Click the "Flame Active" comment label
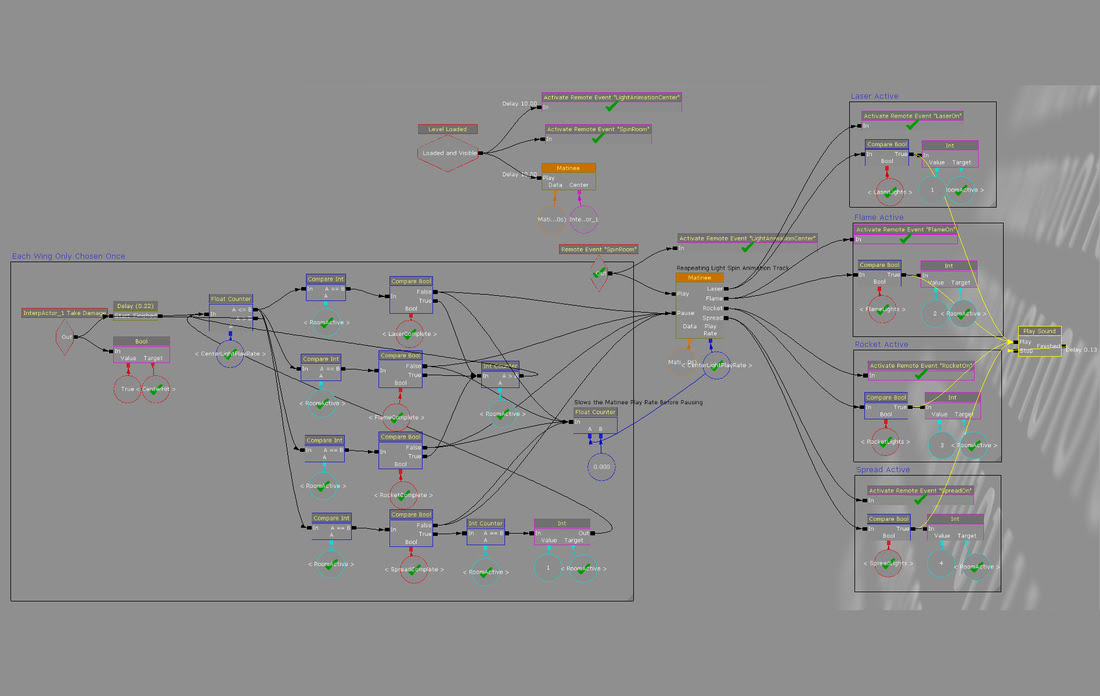 point(879,218)
